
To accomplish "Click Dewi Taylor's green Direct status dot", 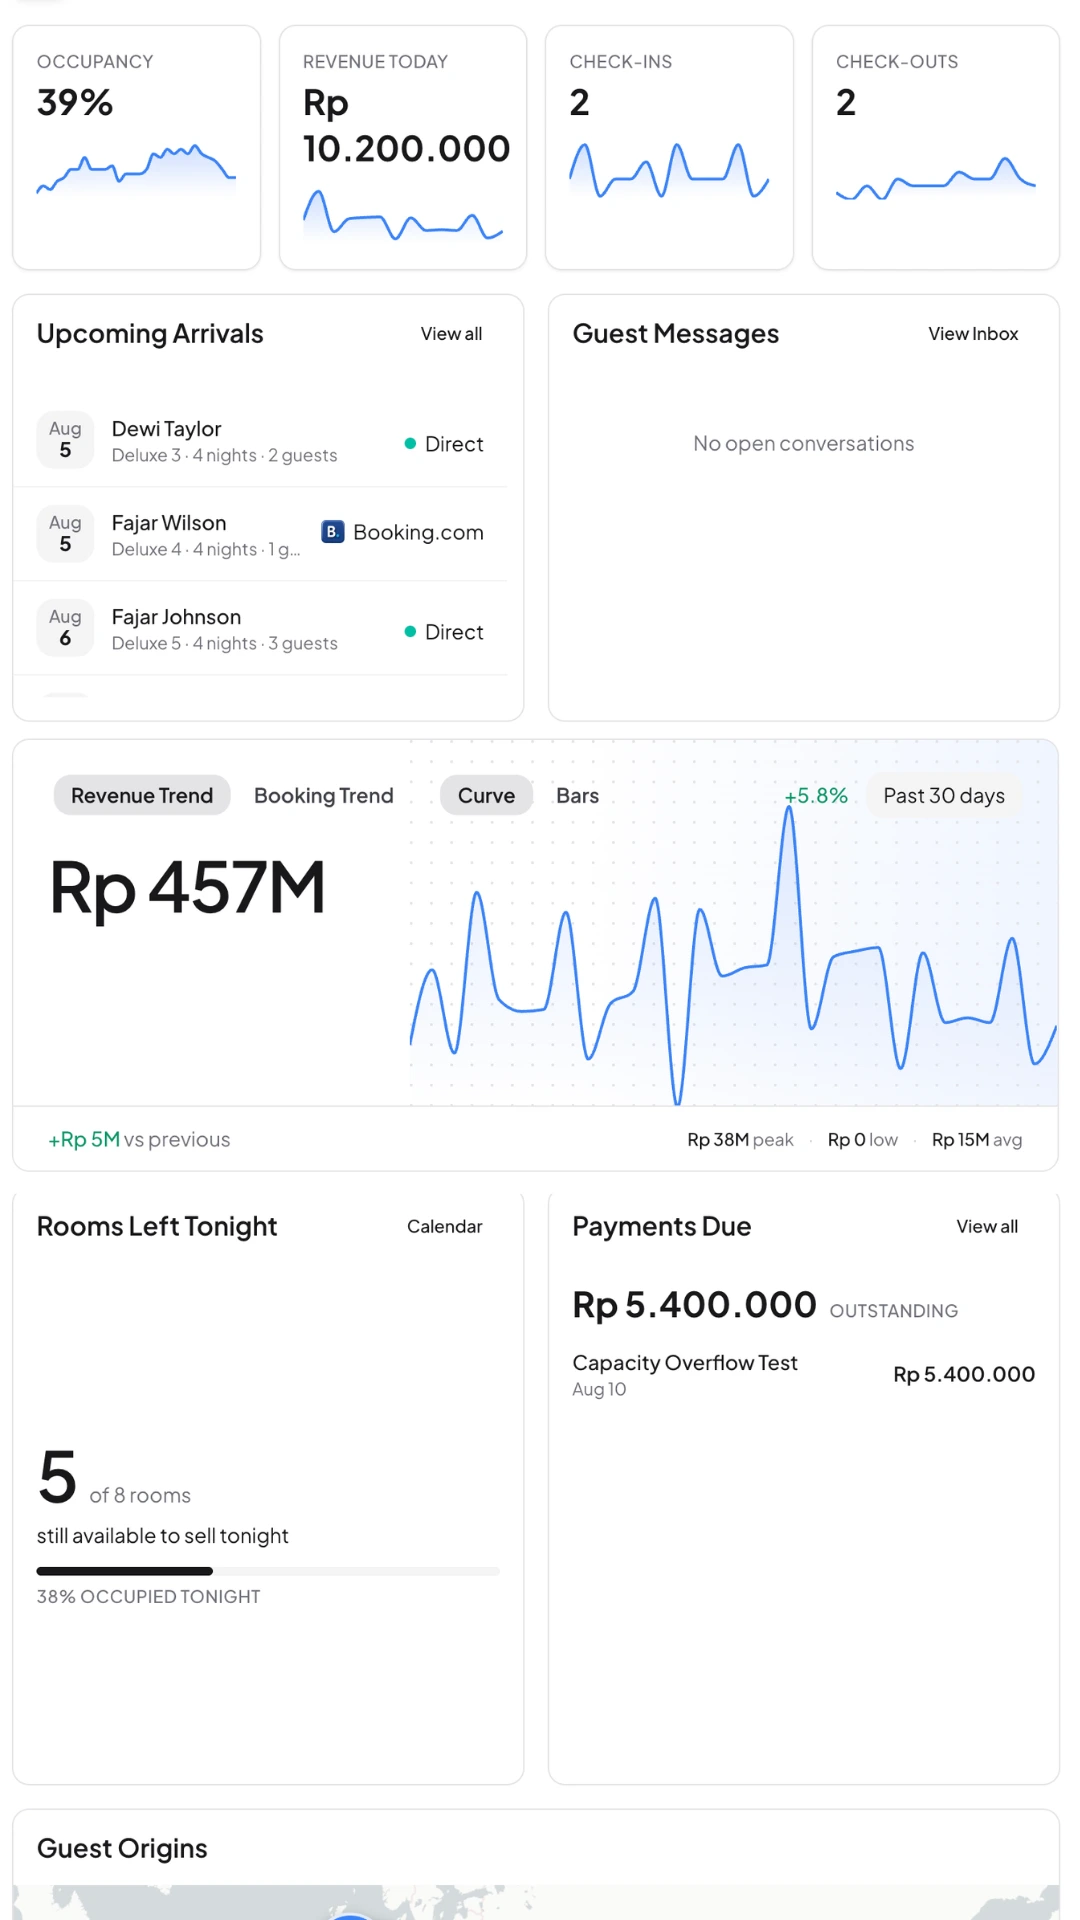I will pyautogui.click(x=410, y=443).
